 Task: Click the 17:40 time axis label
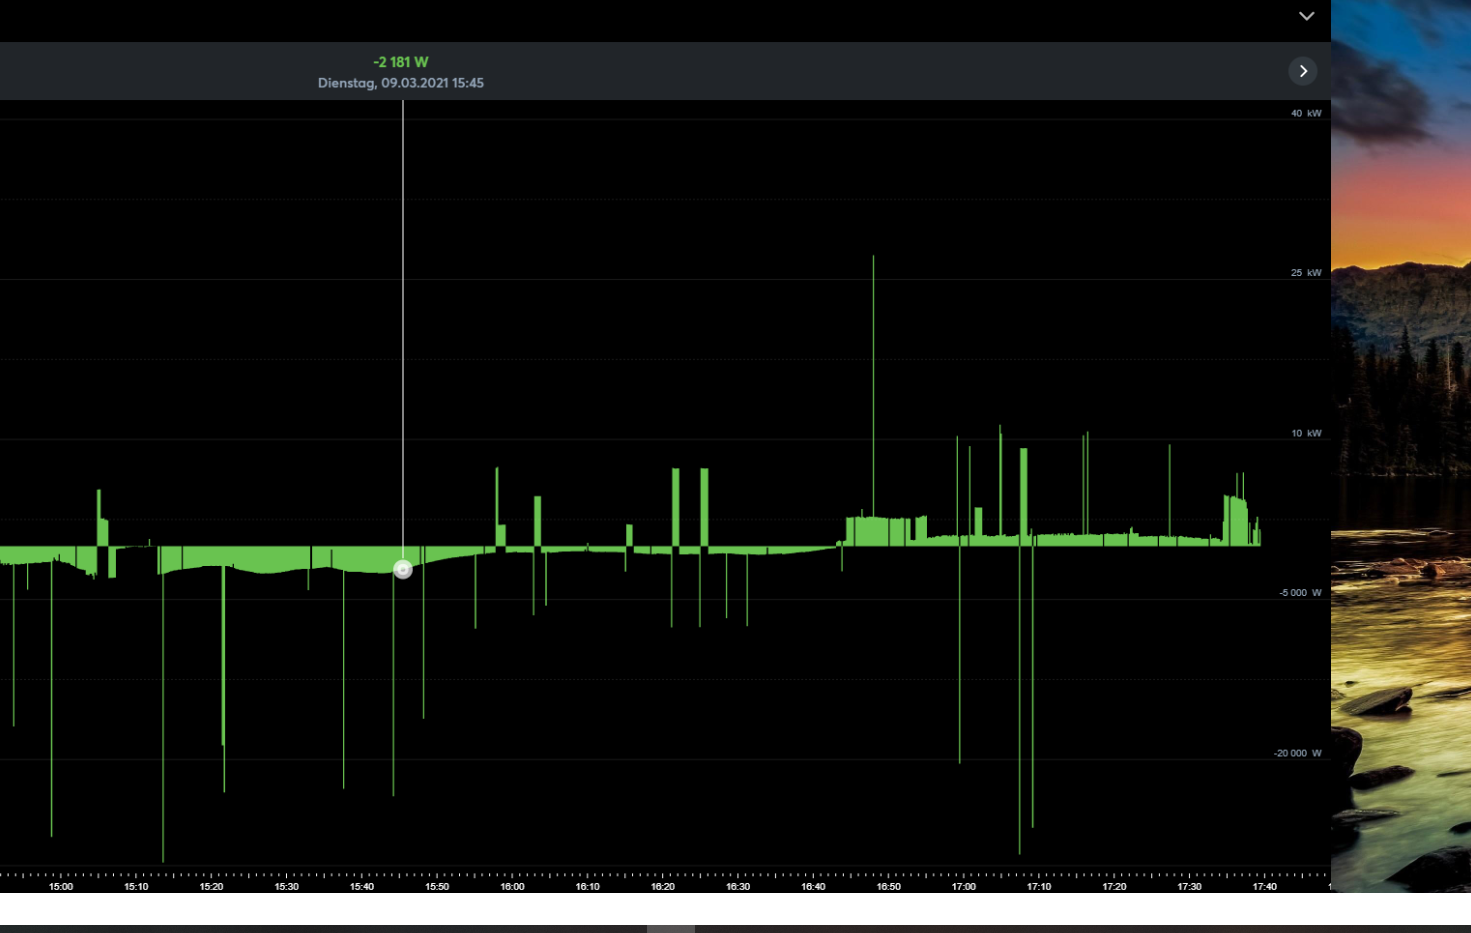[1264, 886]
